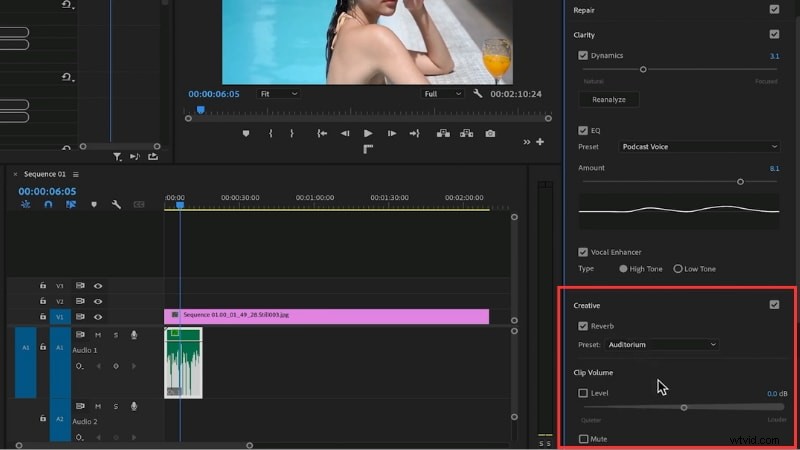Click the filter funnel icon in the source panel
This screenshot has width=800, height=450.
click(x=117, y=157)
